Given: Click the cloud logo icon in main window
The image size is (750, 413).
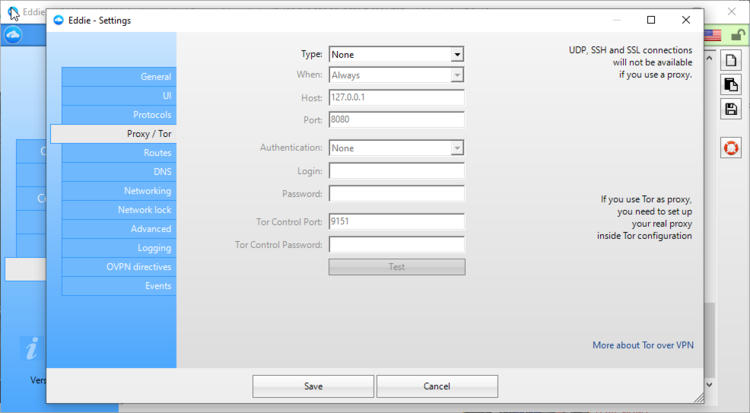Looking at the screenshot, I should pyautogui.click(x=13, y=35).
